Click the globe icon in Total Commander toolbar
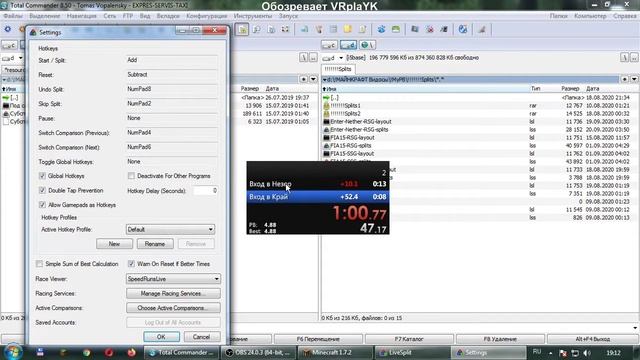Viewport: 640px width, 360px height. [462, 29]
